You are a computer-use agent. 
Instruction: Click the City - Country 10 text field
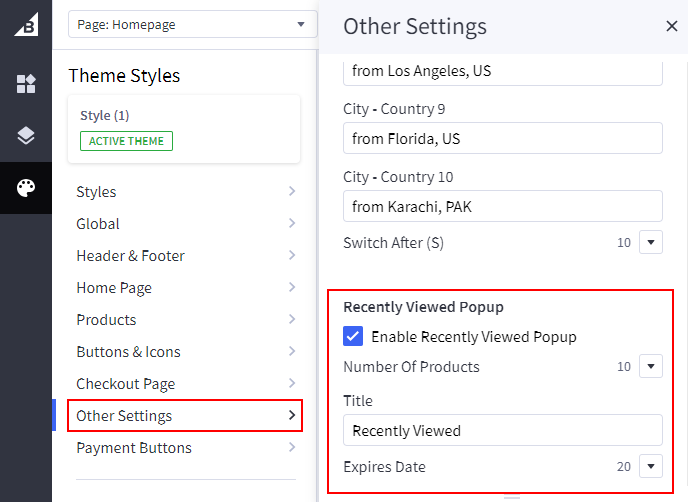click(502, 206)
